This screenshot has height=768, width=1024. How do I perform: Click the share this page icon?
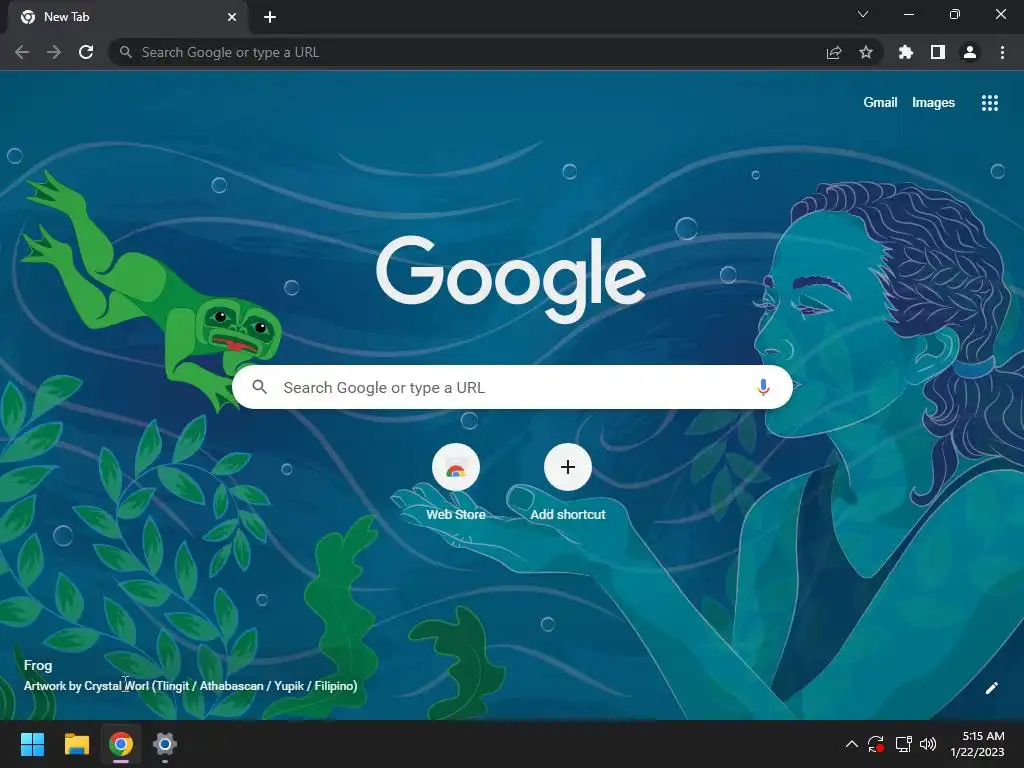834,53
